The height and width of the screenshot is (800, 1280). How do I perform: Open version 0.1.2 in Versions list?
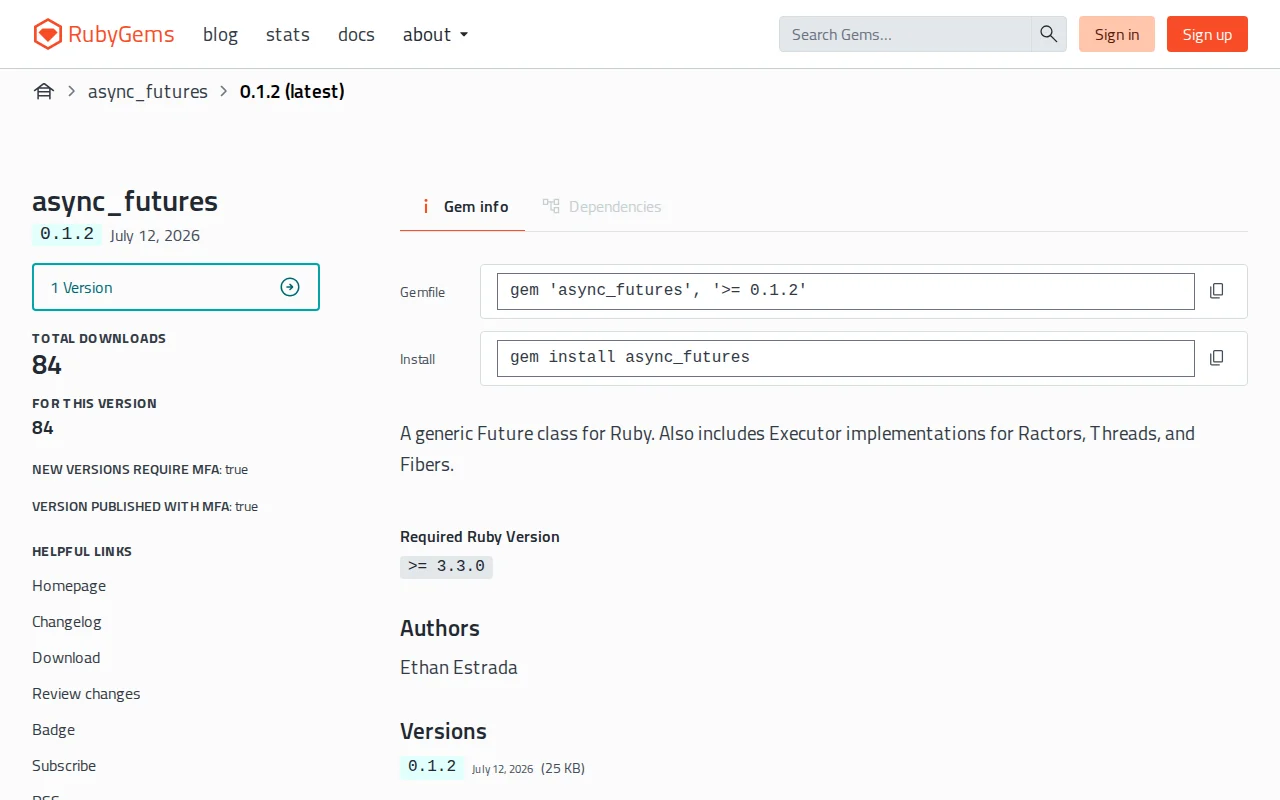[432, 767]
